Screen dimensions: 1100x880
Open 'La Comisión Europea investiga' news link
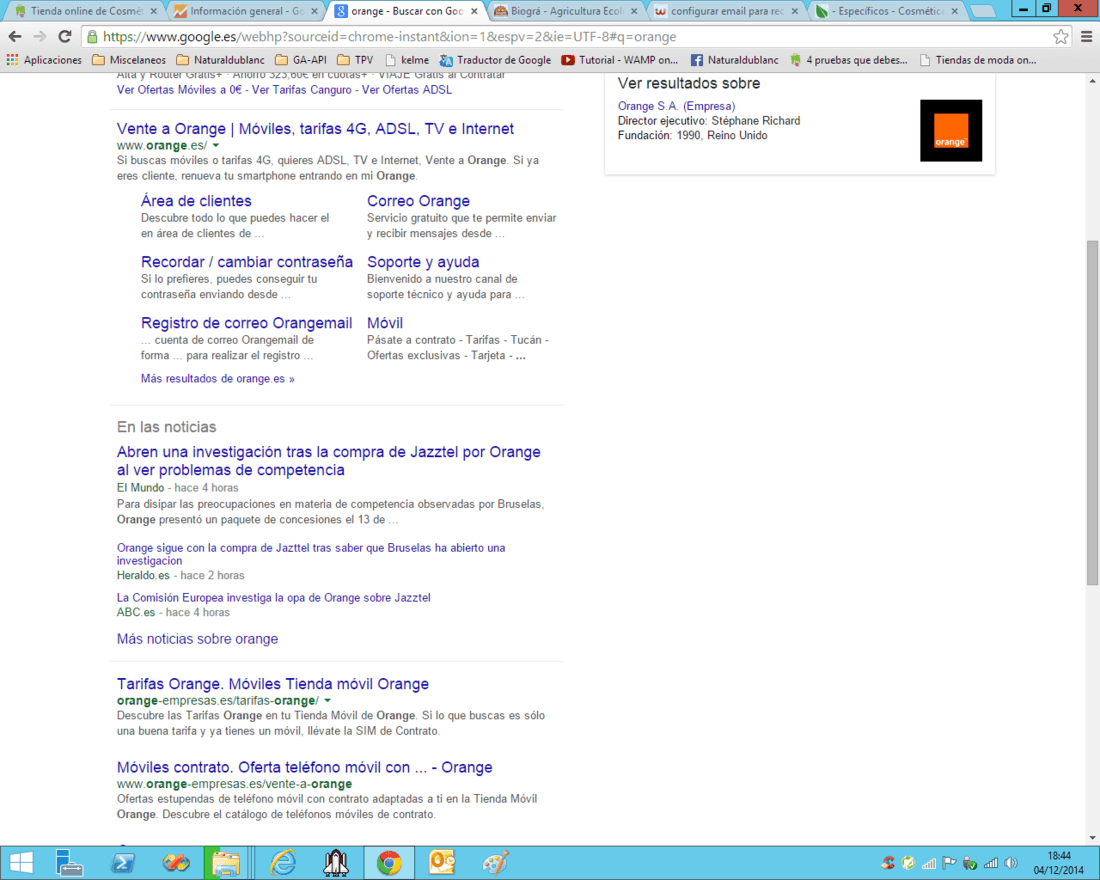[x=274, y=598]
